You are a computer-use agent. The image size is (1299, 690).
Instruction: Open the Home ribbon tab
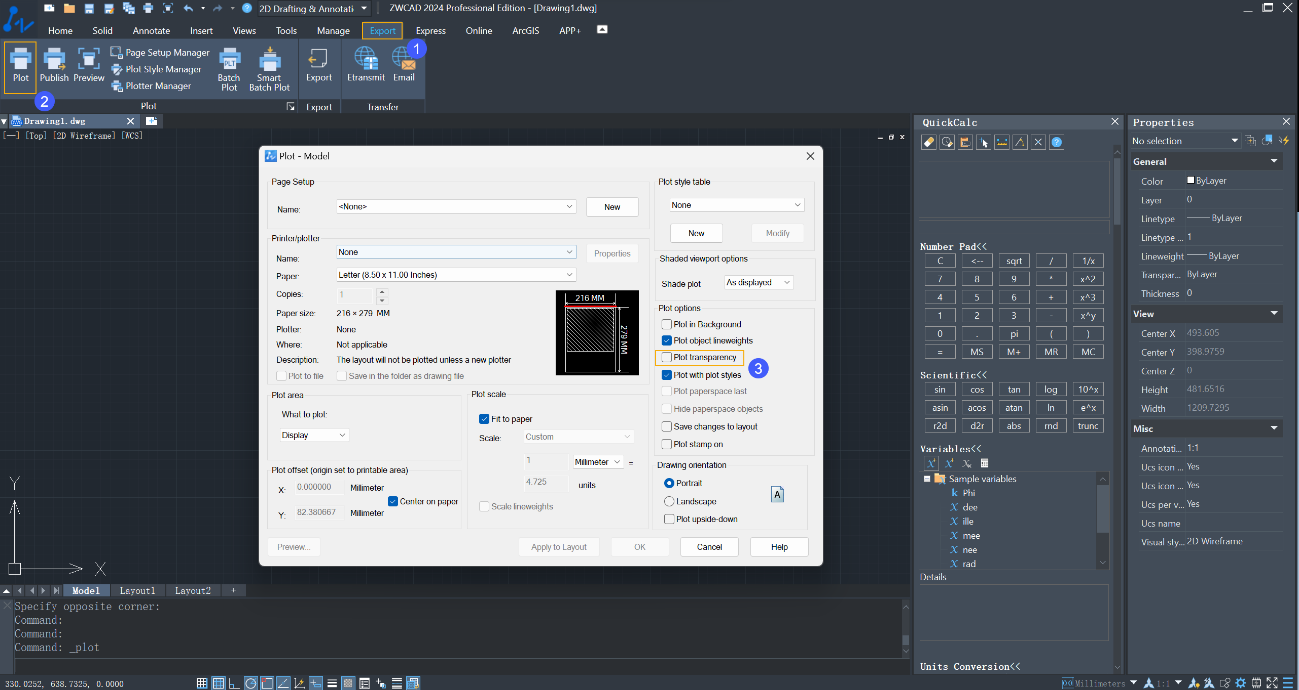(x=60, y=31)
